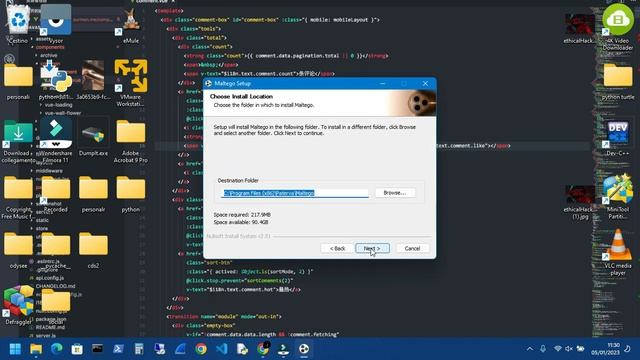Open PowerShell from the taskbar
Image resolution: width=640 pixels, height=360 pixels.
[x=118, y=349]
